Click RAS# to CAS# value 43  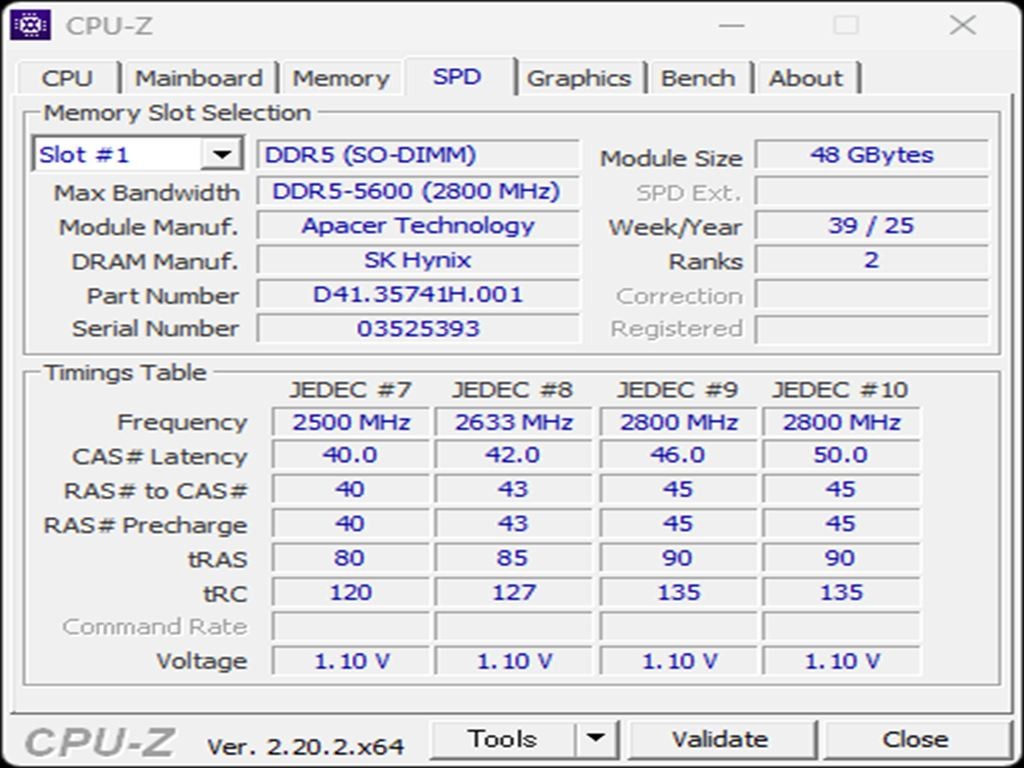[513, 489]
